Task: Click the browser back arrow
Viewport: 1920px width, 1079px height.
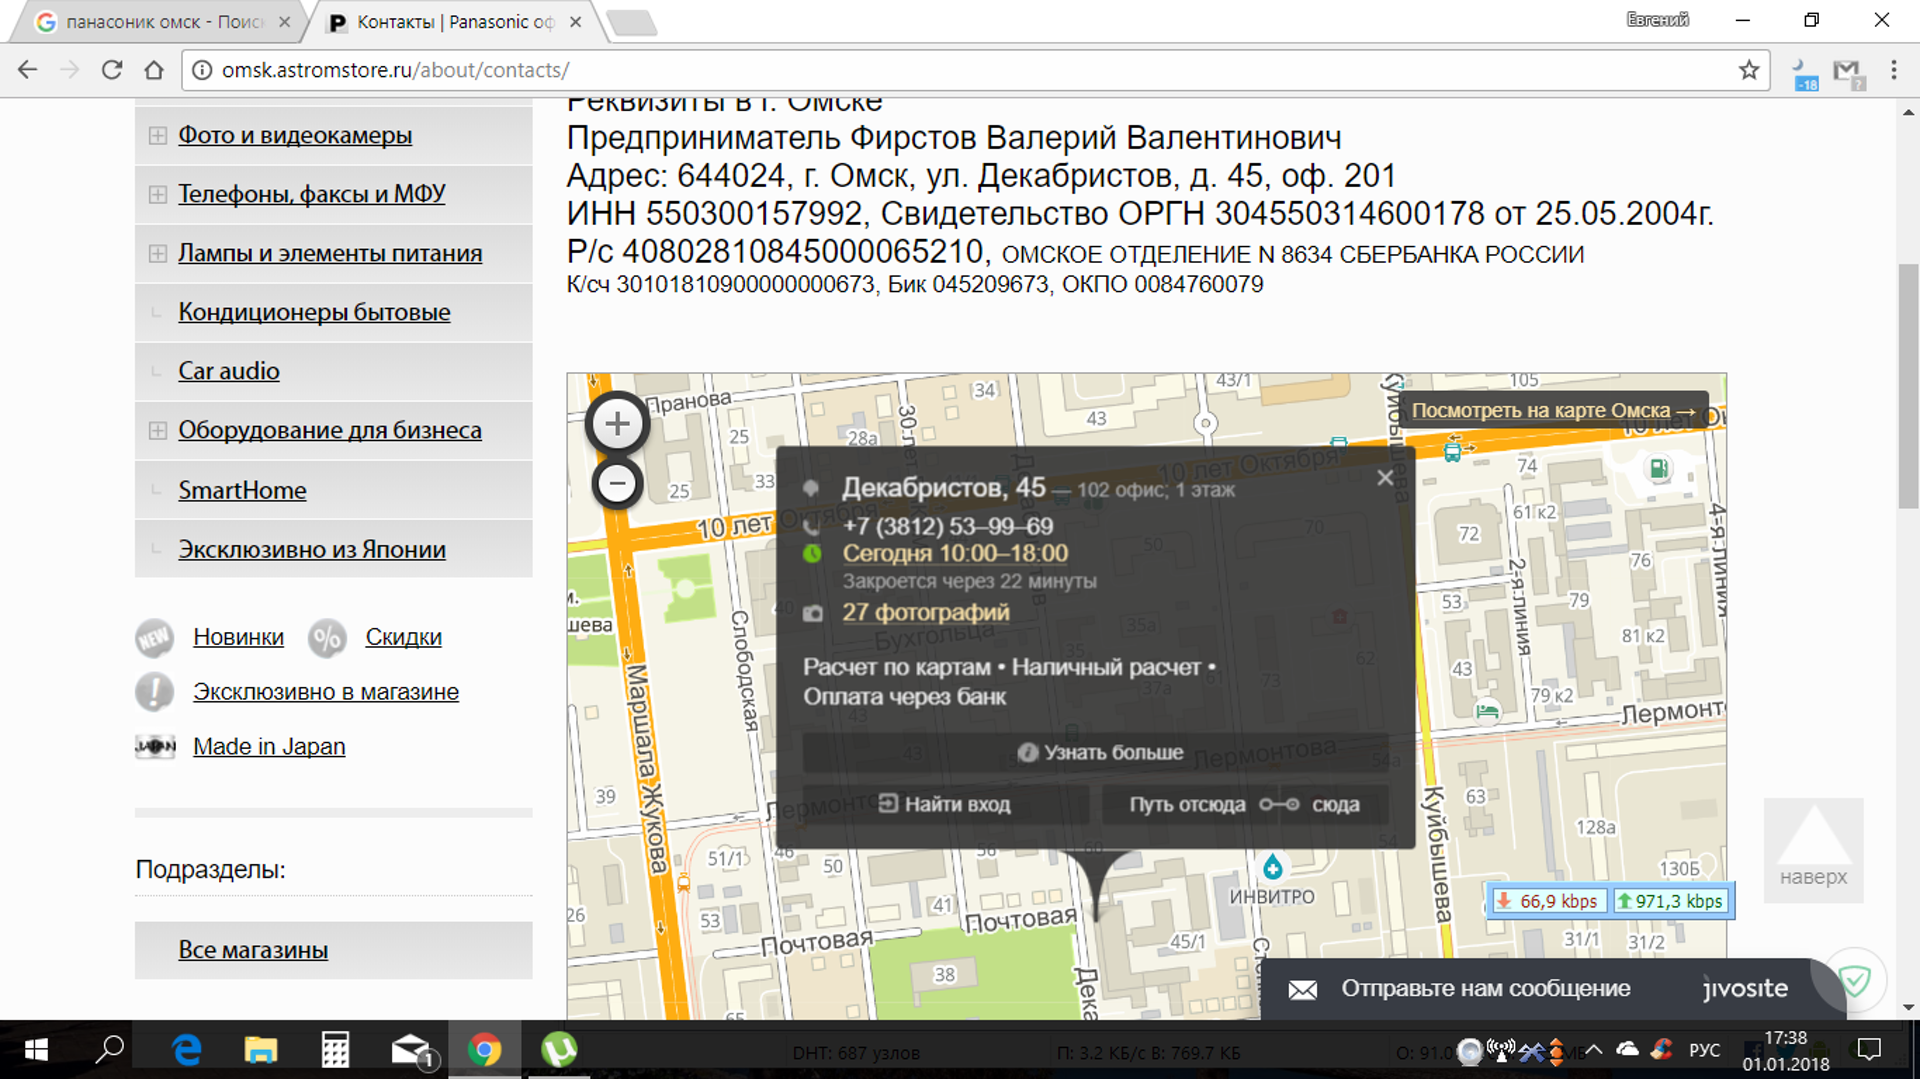Action: [x=28, y=70]
